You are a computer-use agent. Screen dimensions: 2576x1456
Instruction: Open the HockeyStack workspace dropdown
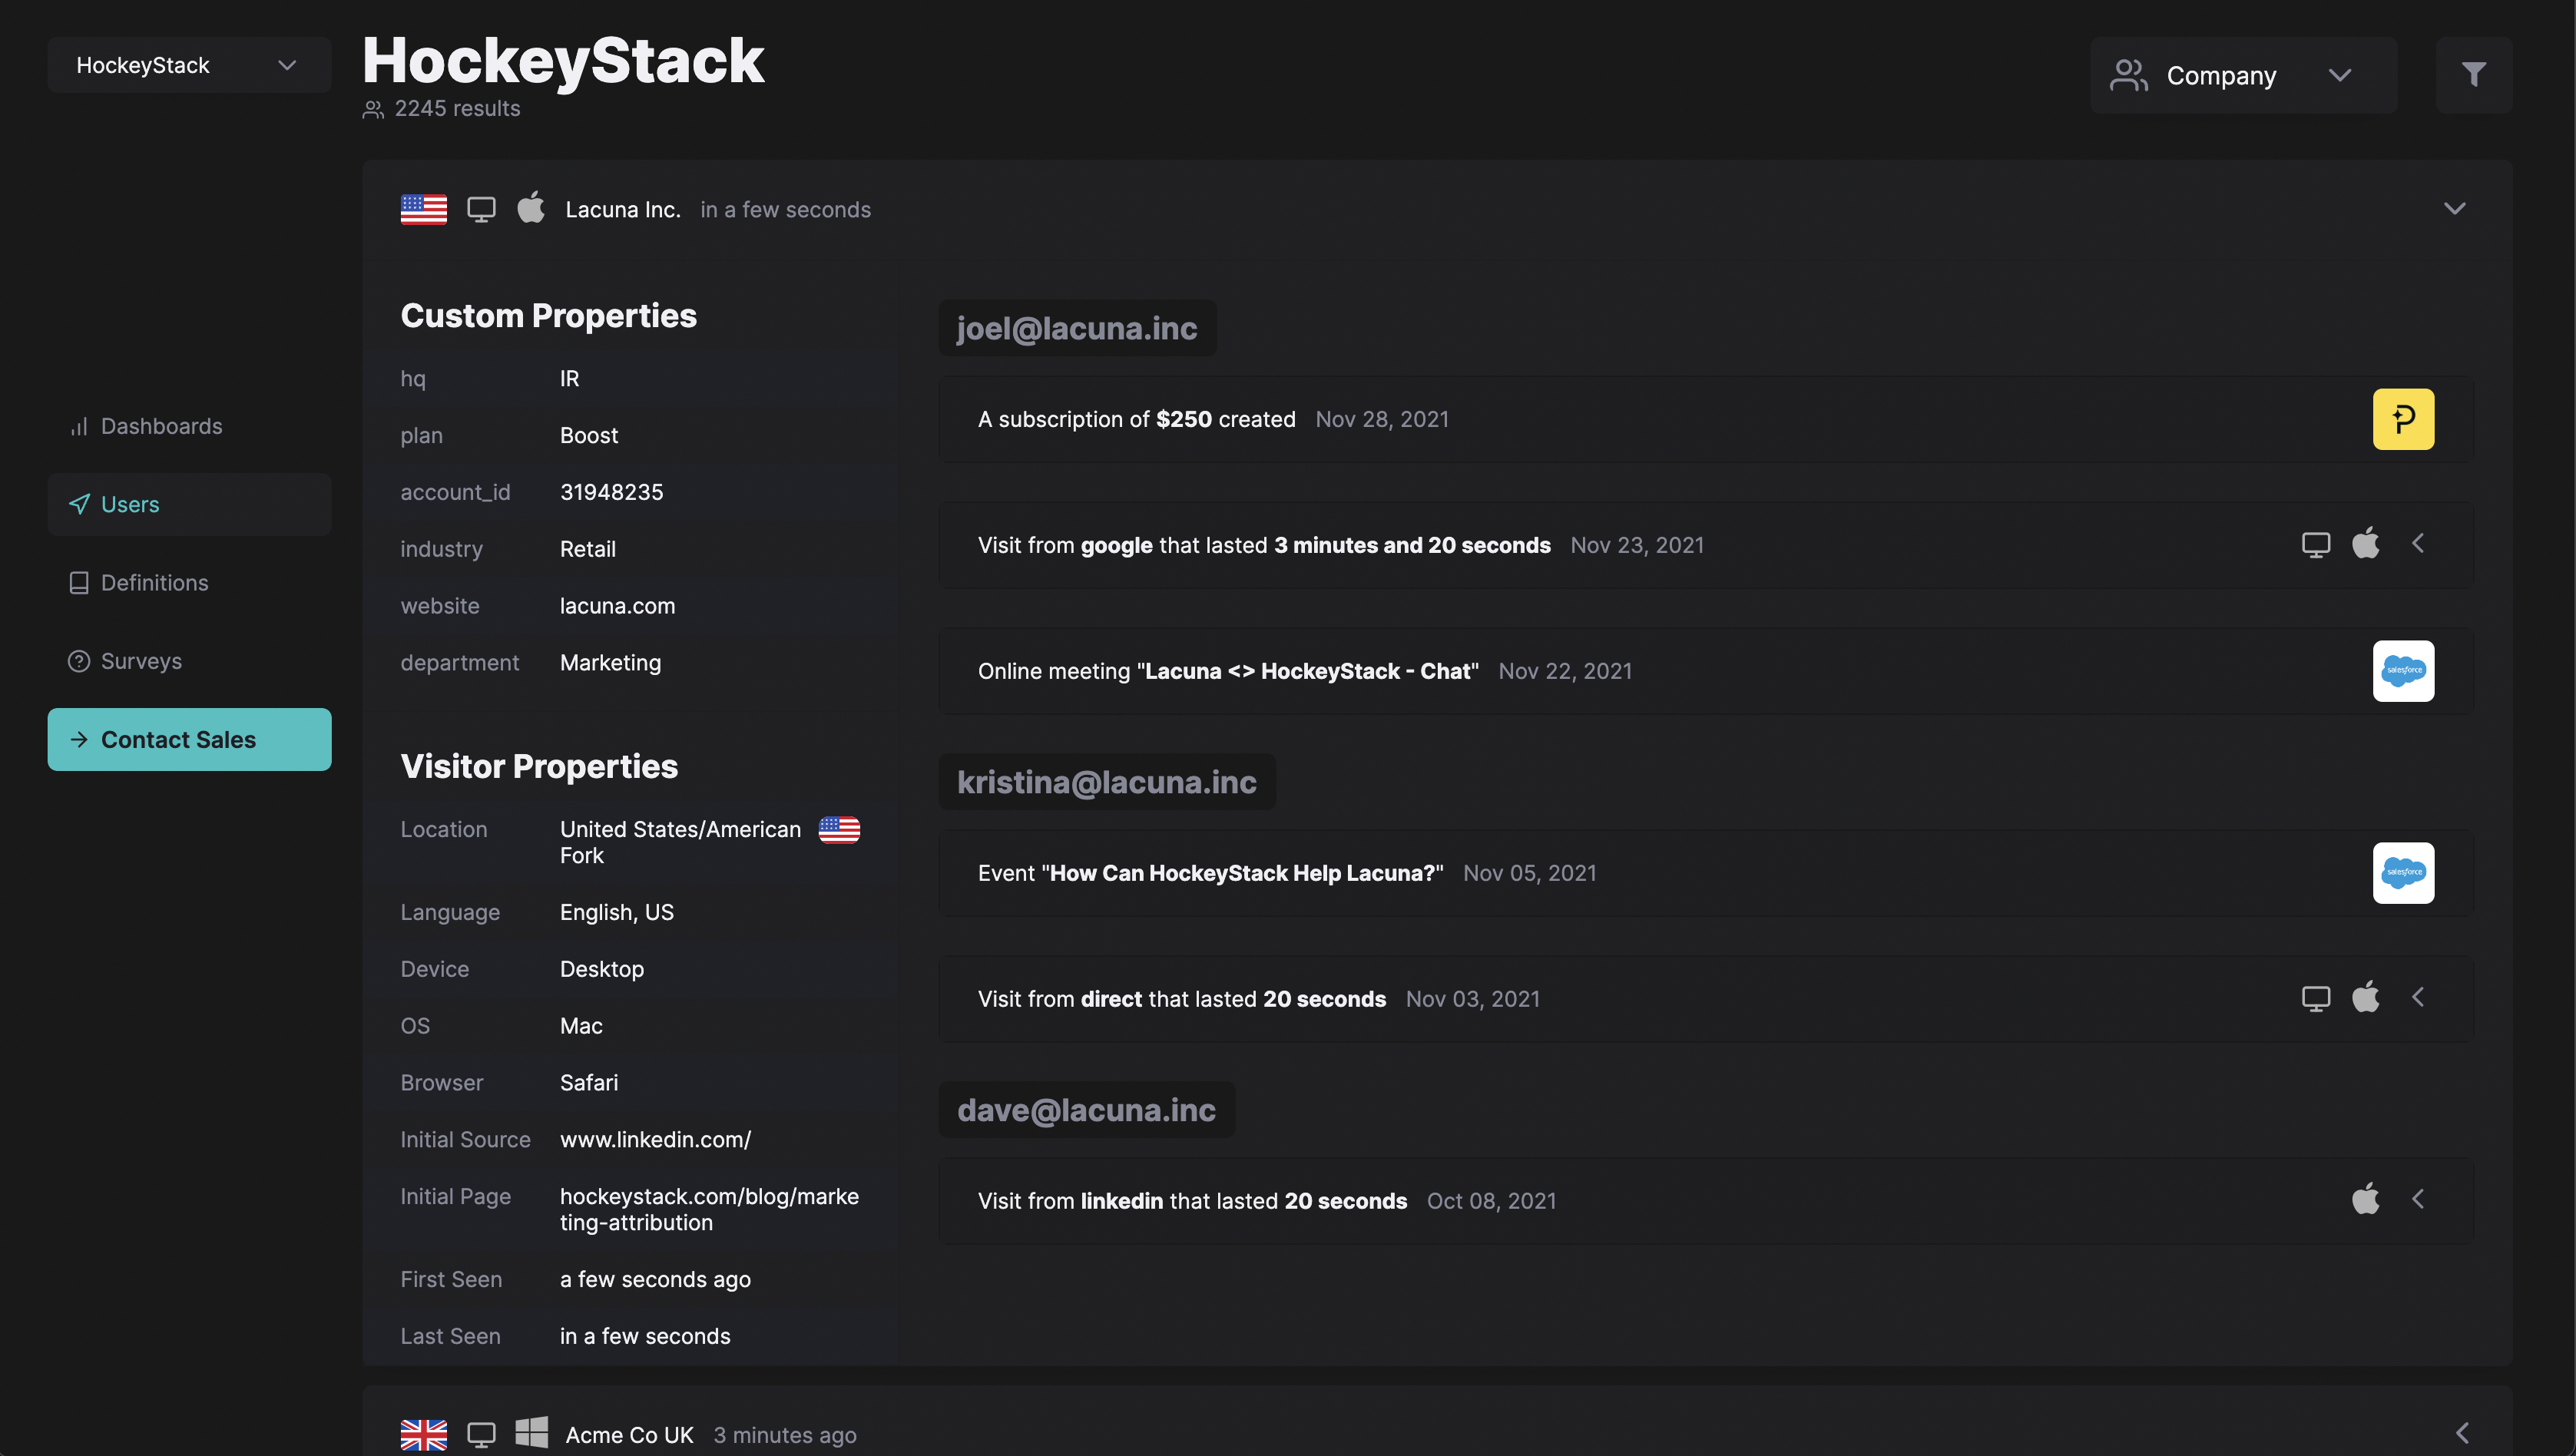coord(189,65)
